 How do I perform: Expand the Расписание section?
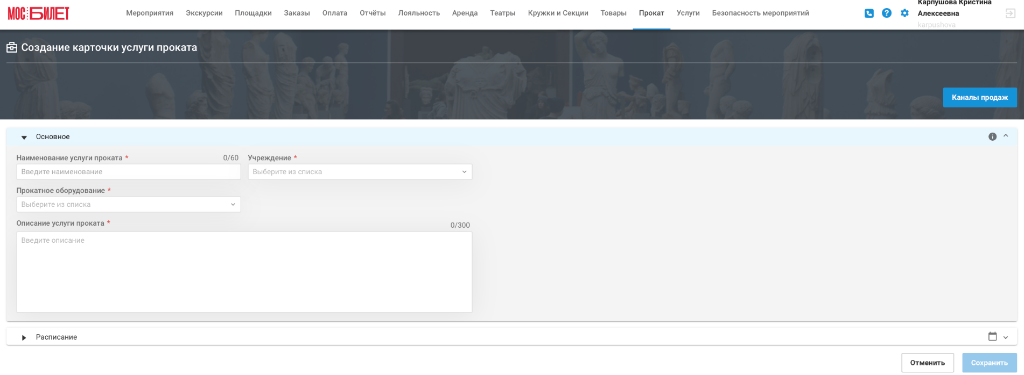click(24, 337)
